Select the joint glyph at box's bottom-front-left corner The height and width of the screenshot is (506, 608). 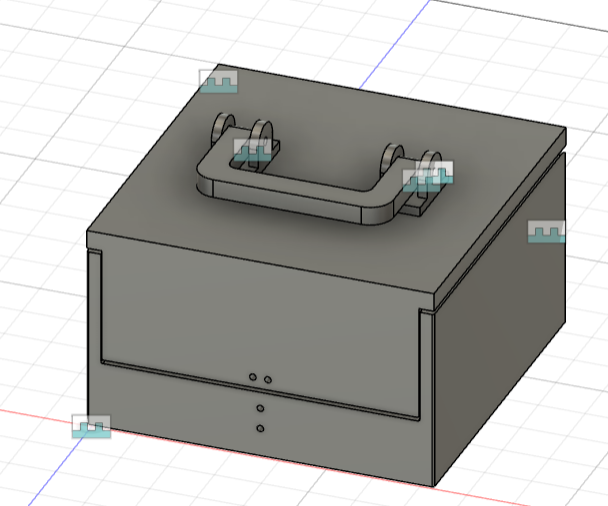(91, 427)
